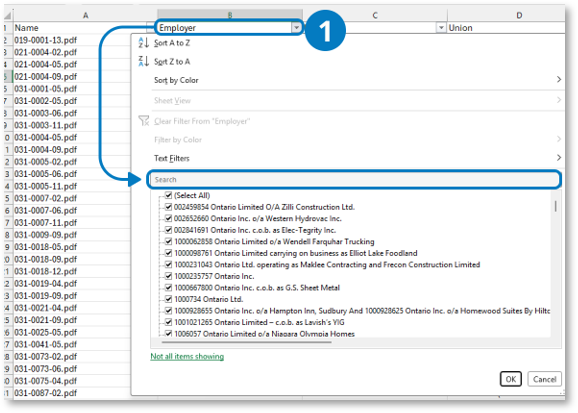The image size is (578, 413).
Task: Uncheck 002652660 Ontario Inc. Western Hydrovac
Action: point(168,218)
